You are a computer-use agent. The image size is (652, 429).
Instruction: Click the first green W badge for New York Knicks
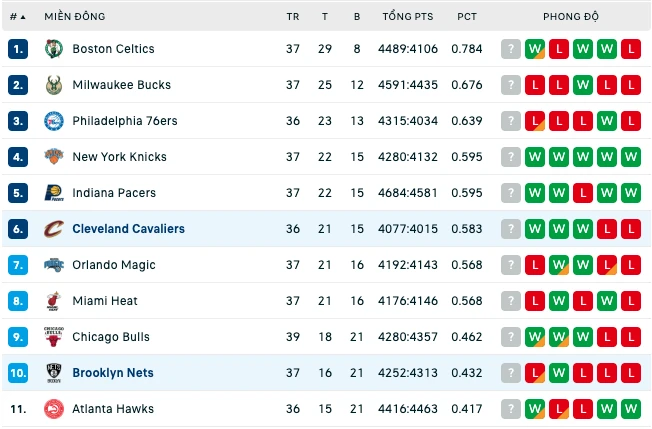tap(535, 157)
